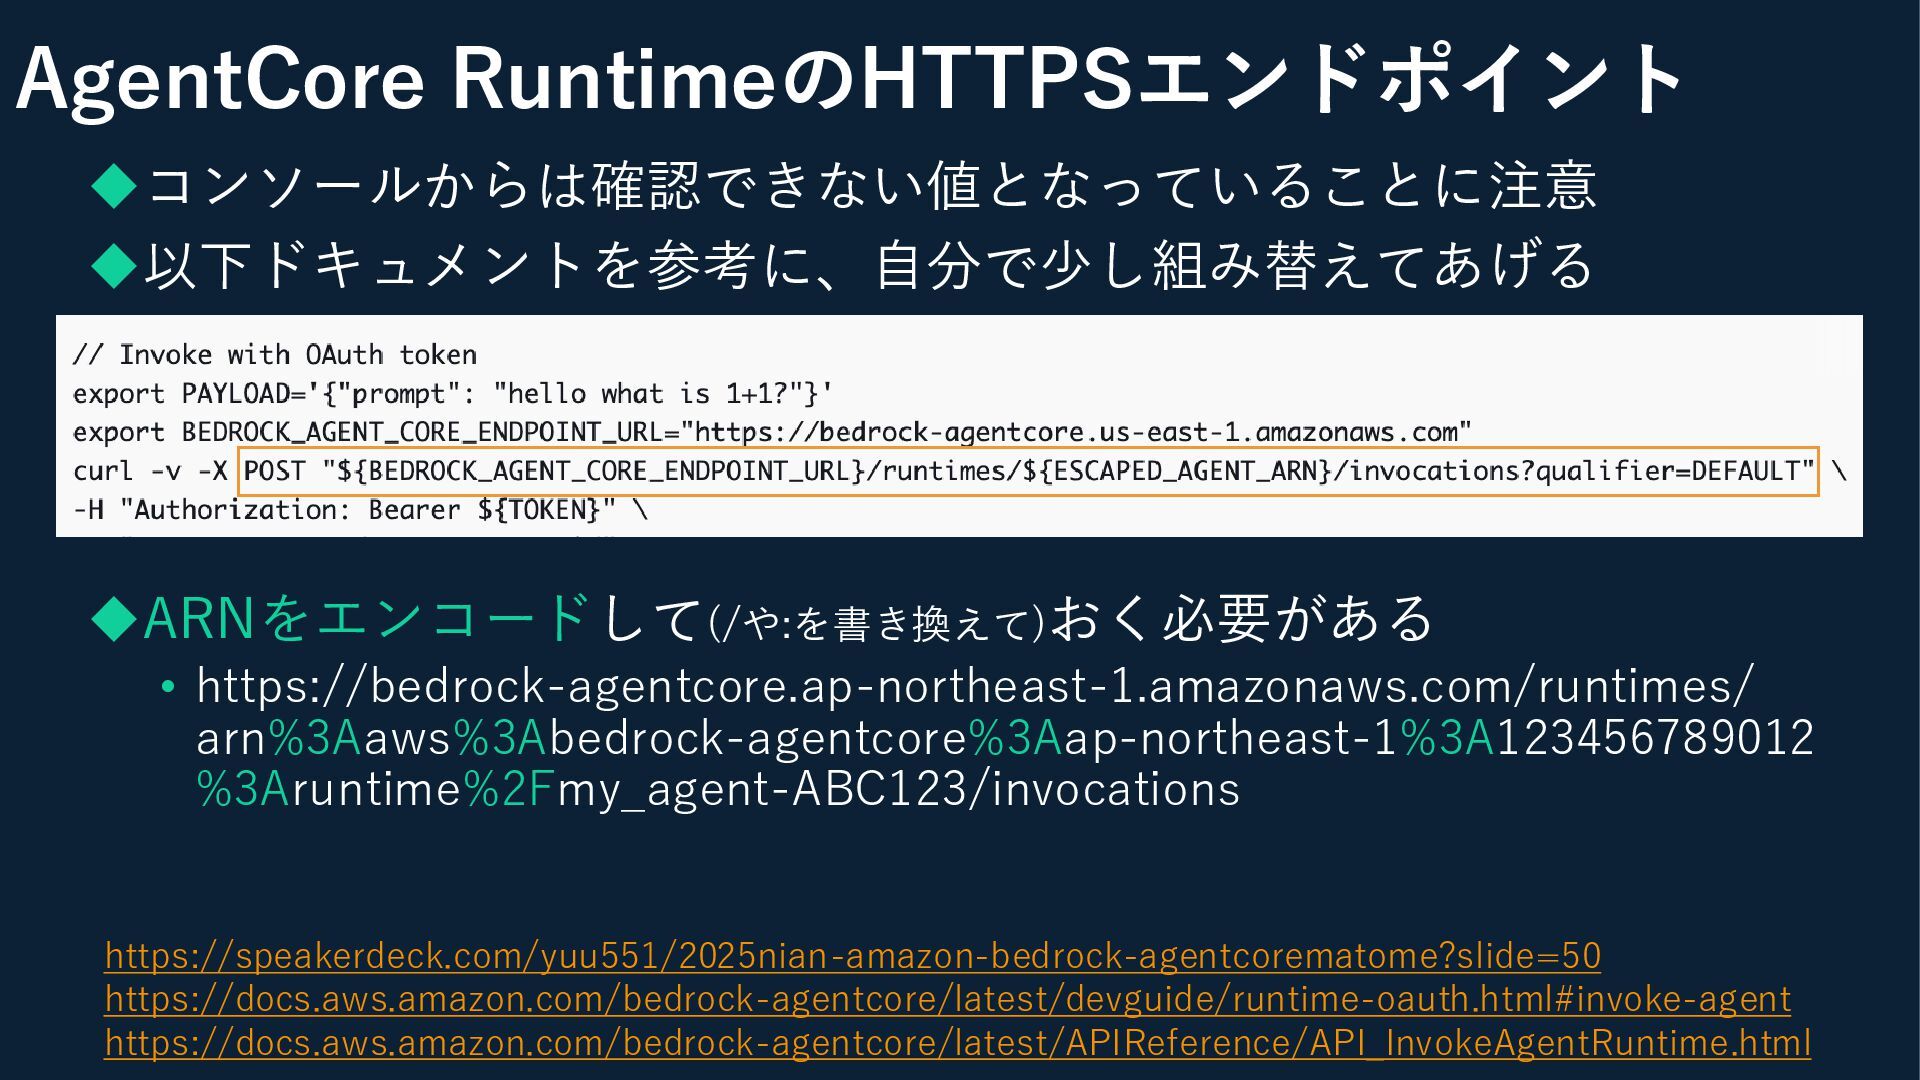The image size is (1920, 1080).
Task: Open the API_InvokeAgentRuntime reference link
Action: point(957,1043)
